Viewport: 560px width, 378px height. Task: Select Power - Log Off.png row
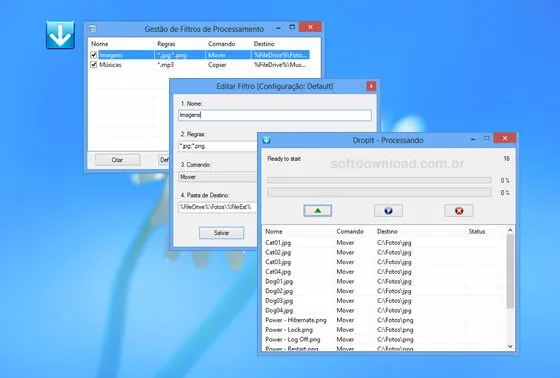click(292, 339)
